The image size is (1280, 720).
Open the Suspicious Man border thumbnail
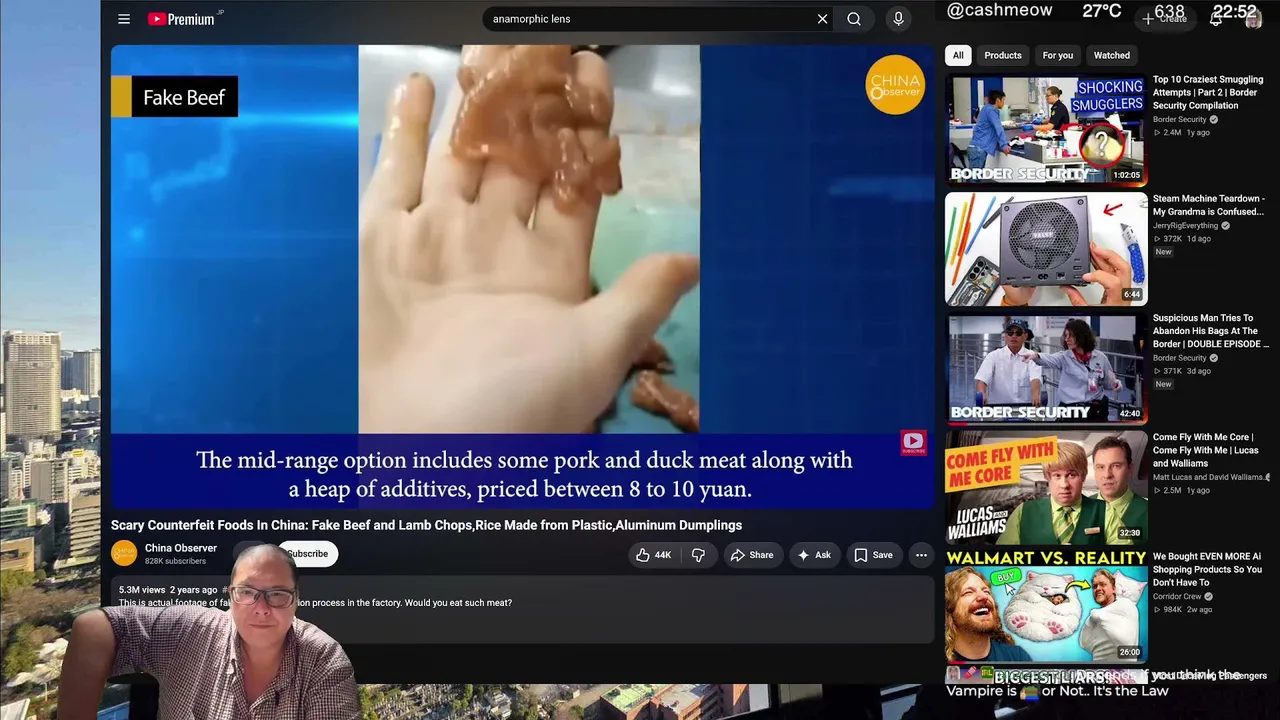(1046, 367)
